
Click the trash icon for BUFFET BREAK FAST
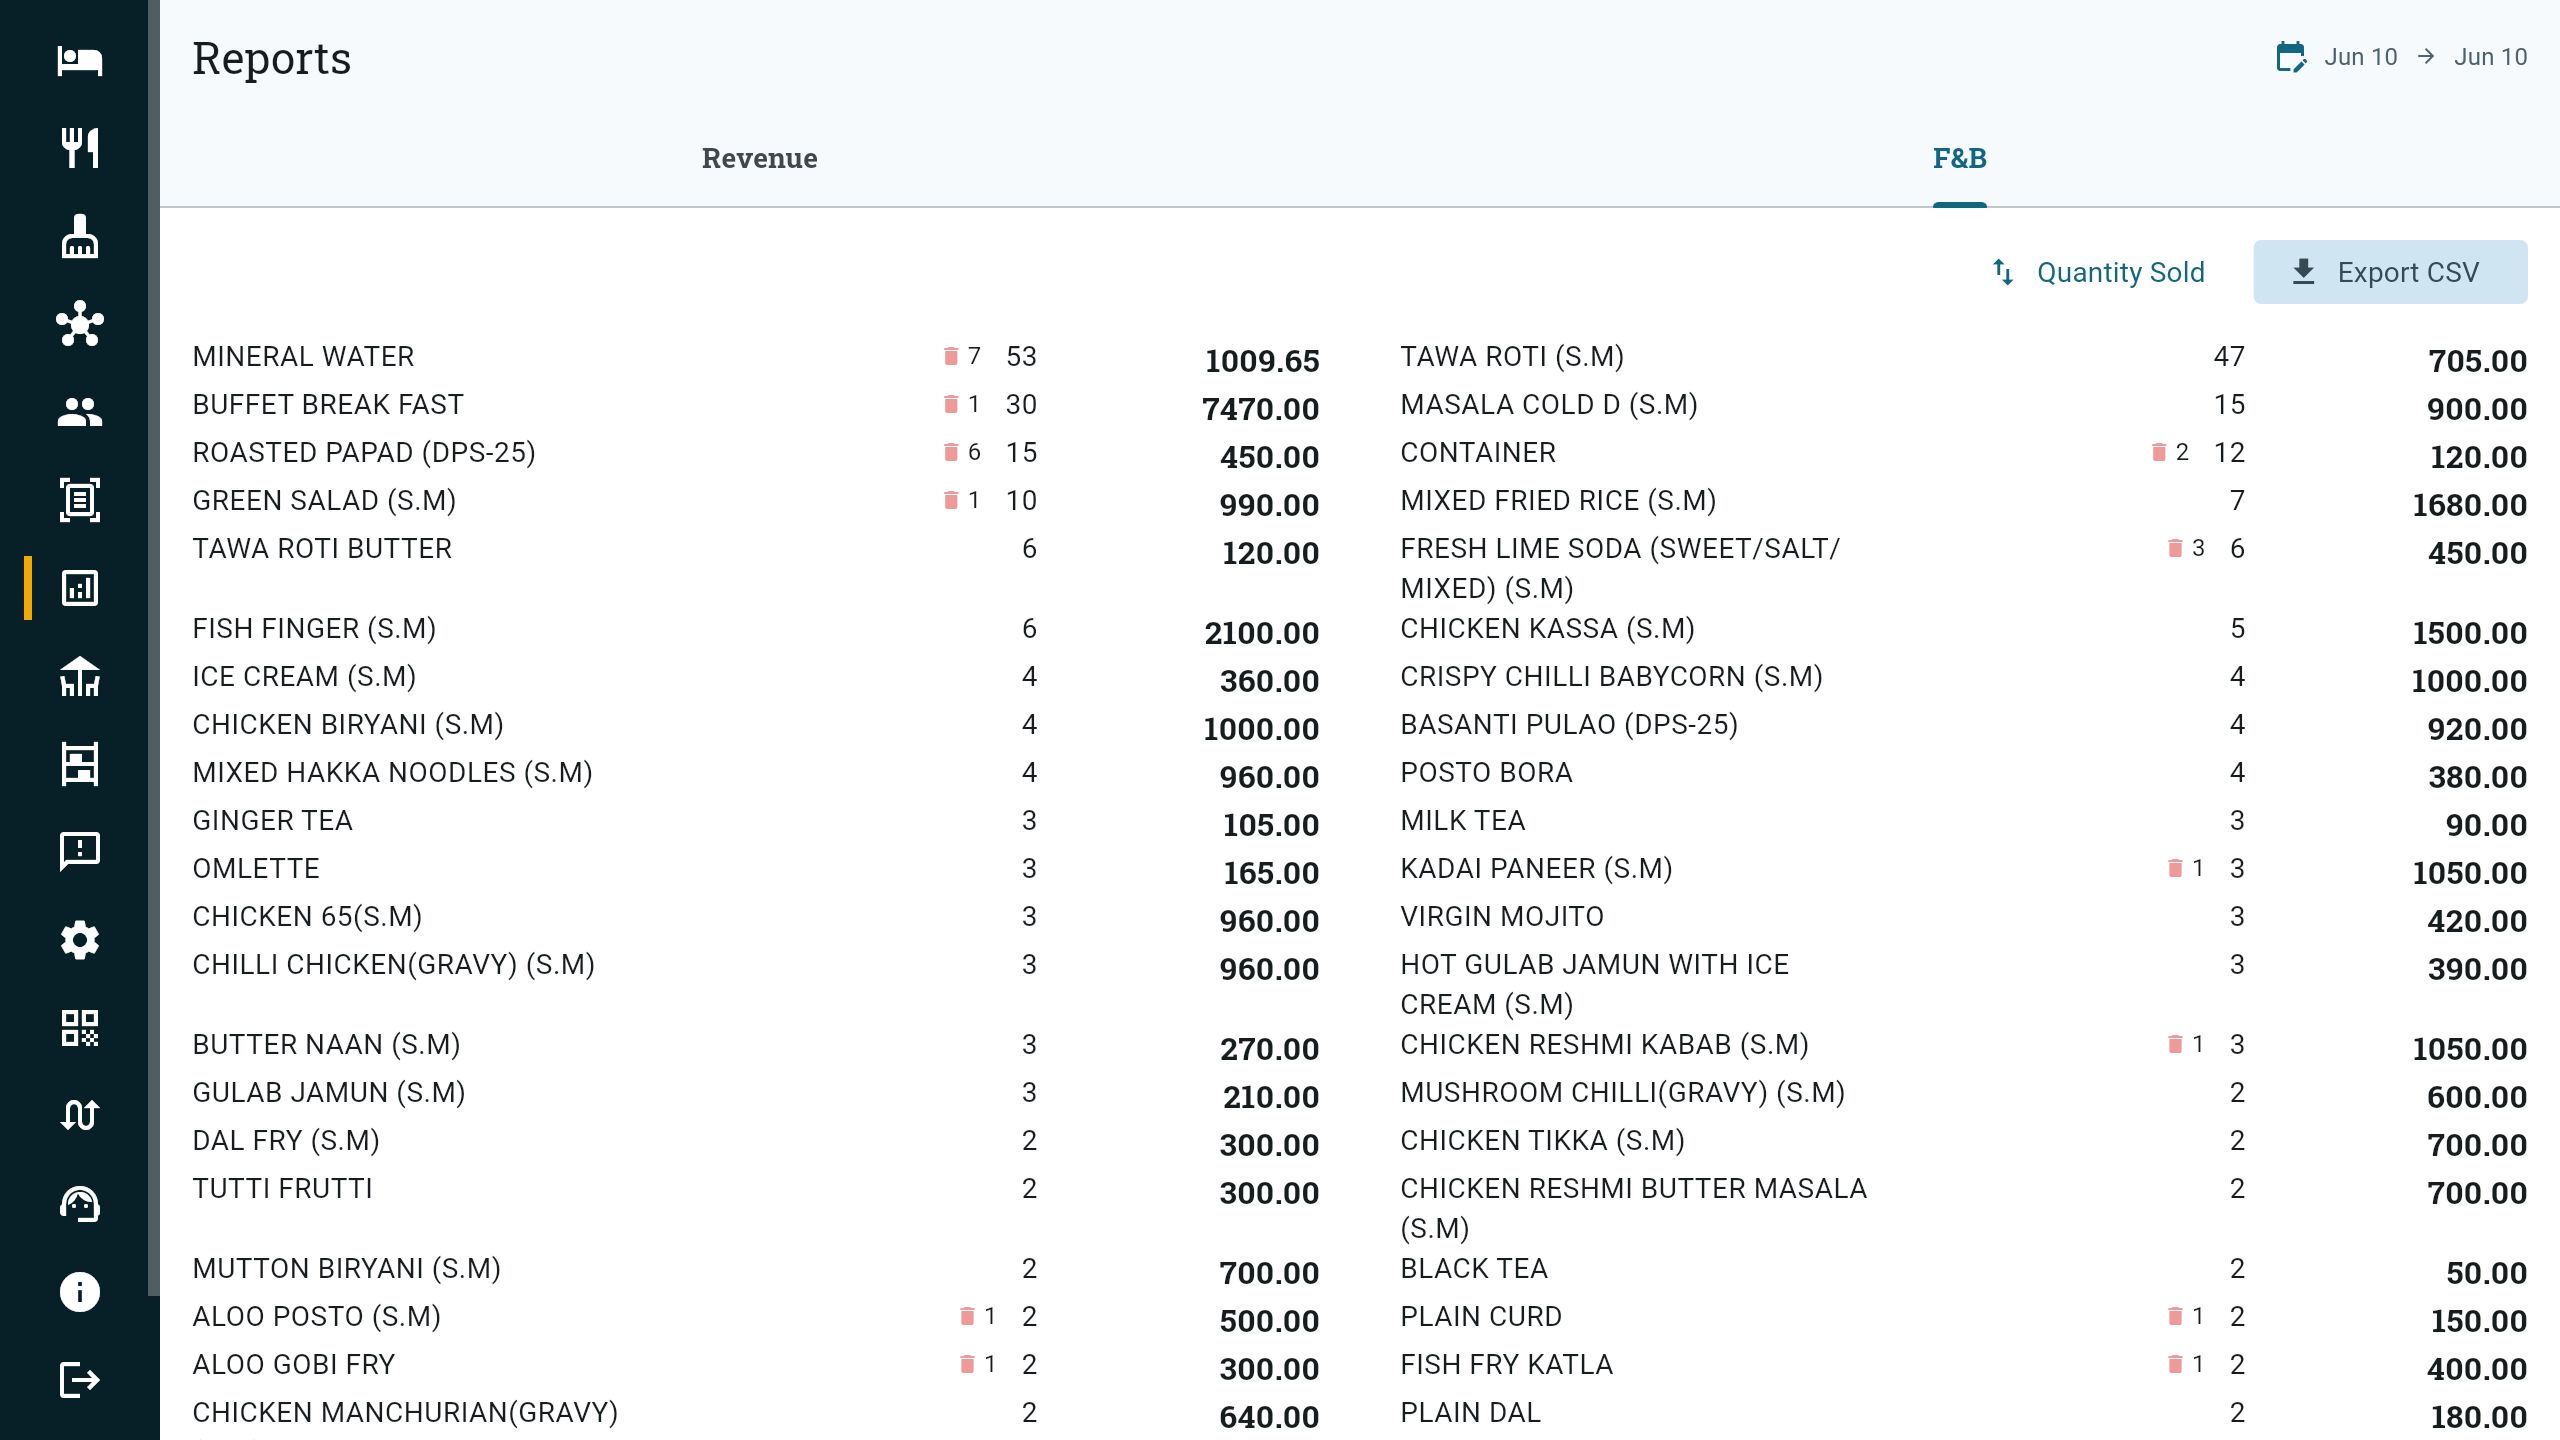click(x=951, y=404)
